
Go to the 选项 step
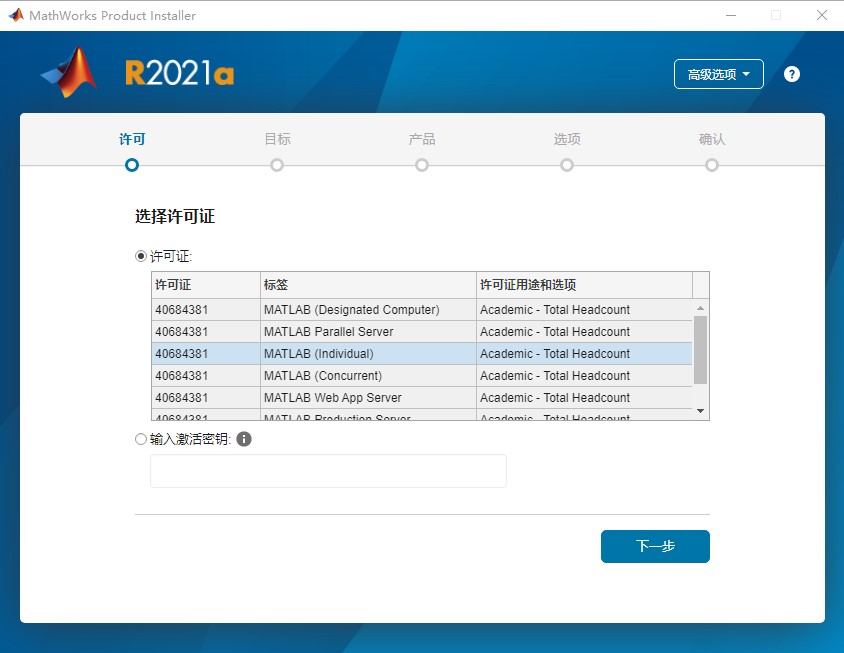(x=567, y=164)
